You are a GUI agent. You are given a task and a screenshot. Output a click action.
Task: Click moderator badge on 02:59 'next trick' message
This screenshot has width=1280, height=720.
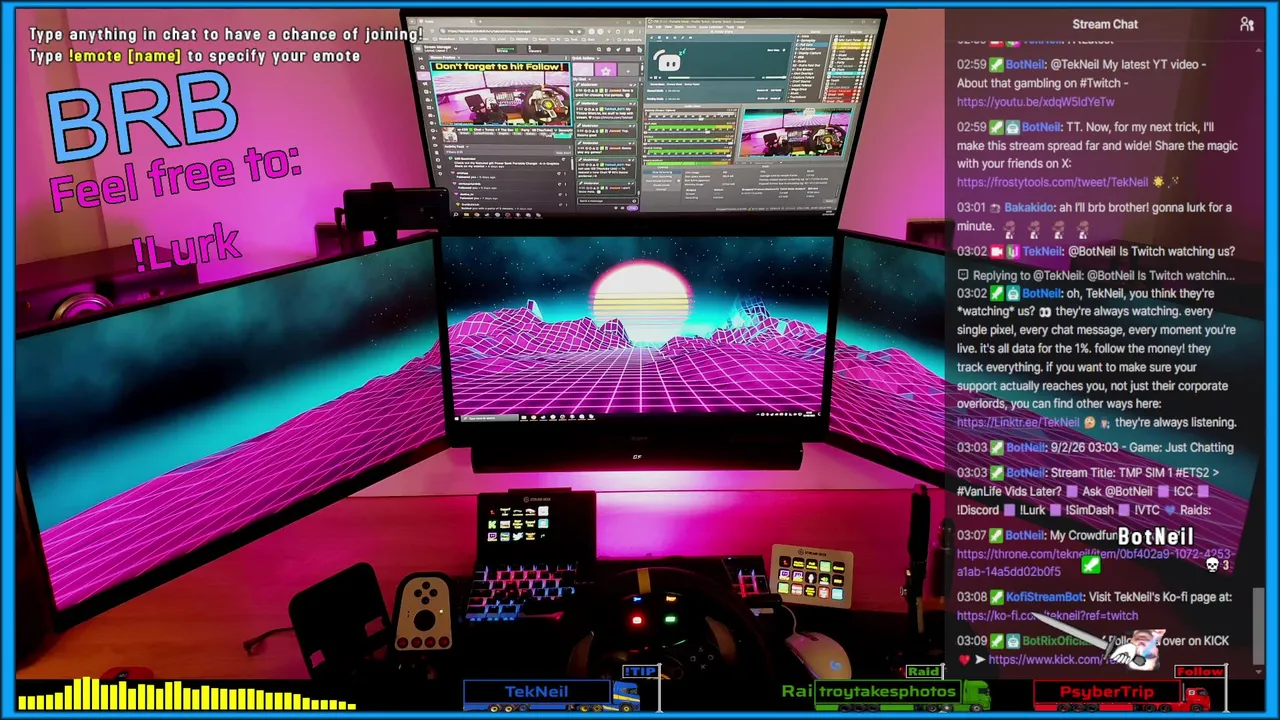coord(996,127)
